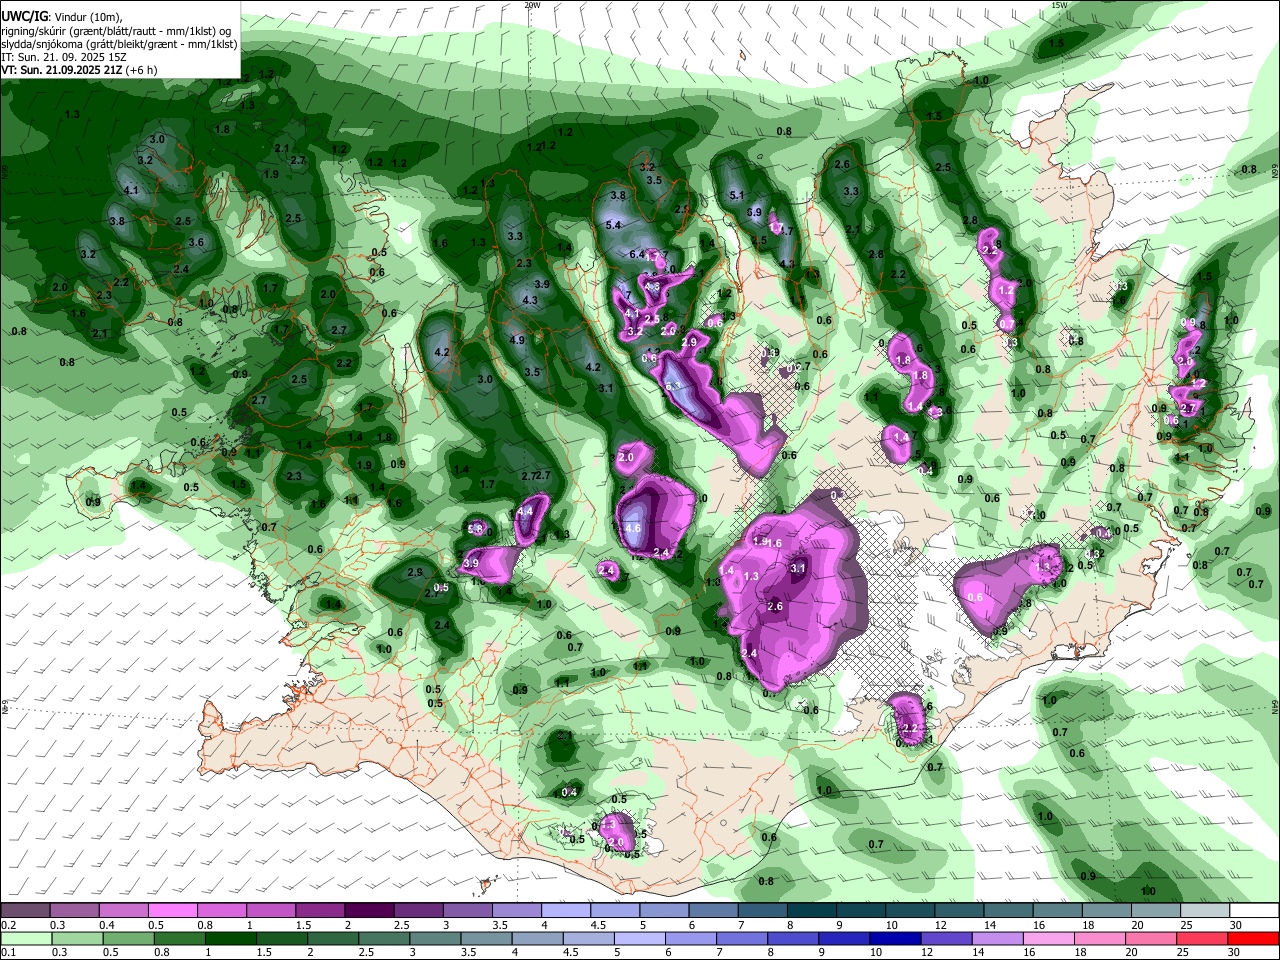Click the dusty purple 0.2 snow legend swatch

point(25,911)
